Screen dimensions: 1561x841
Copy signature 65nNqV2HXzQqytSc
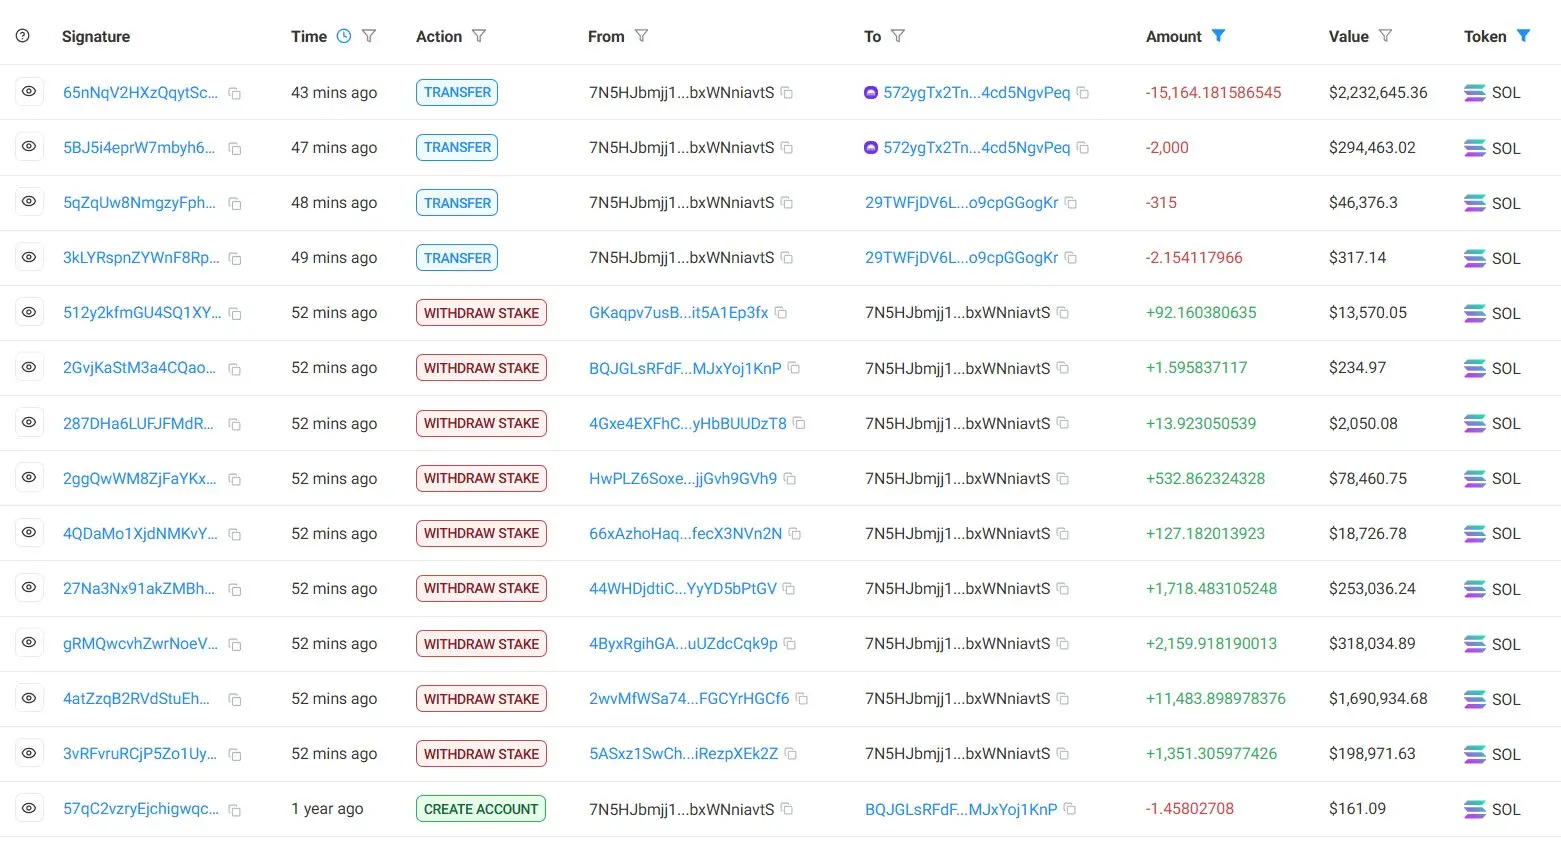pos(235,93)
